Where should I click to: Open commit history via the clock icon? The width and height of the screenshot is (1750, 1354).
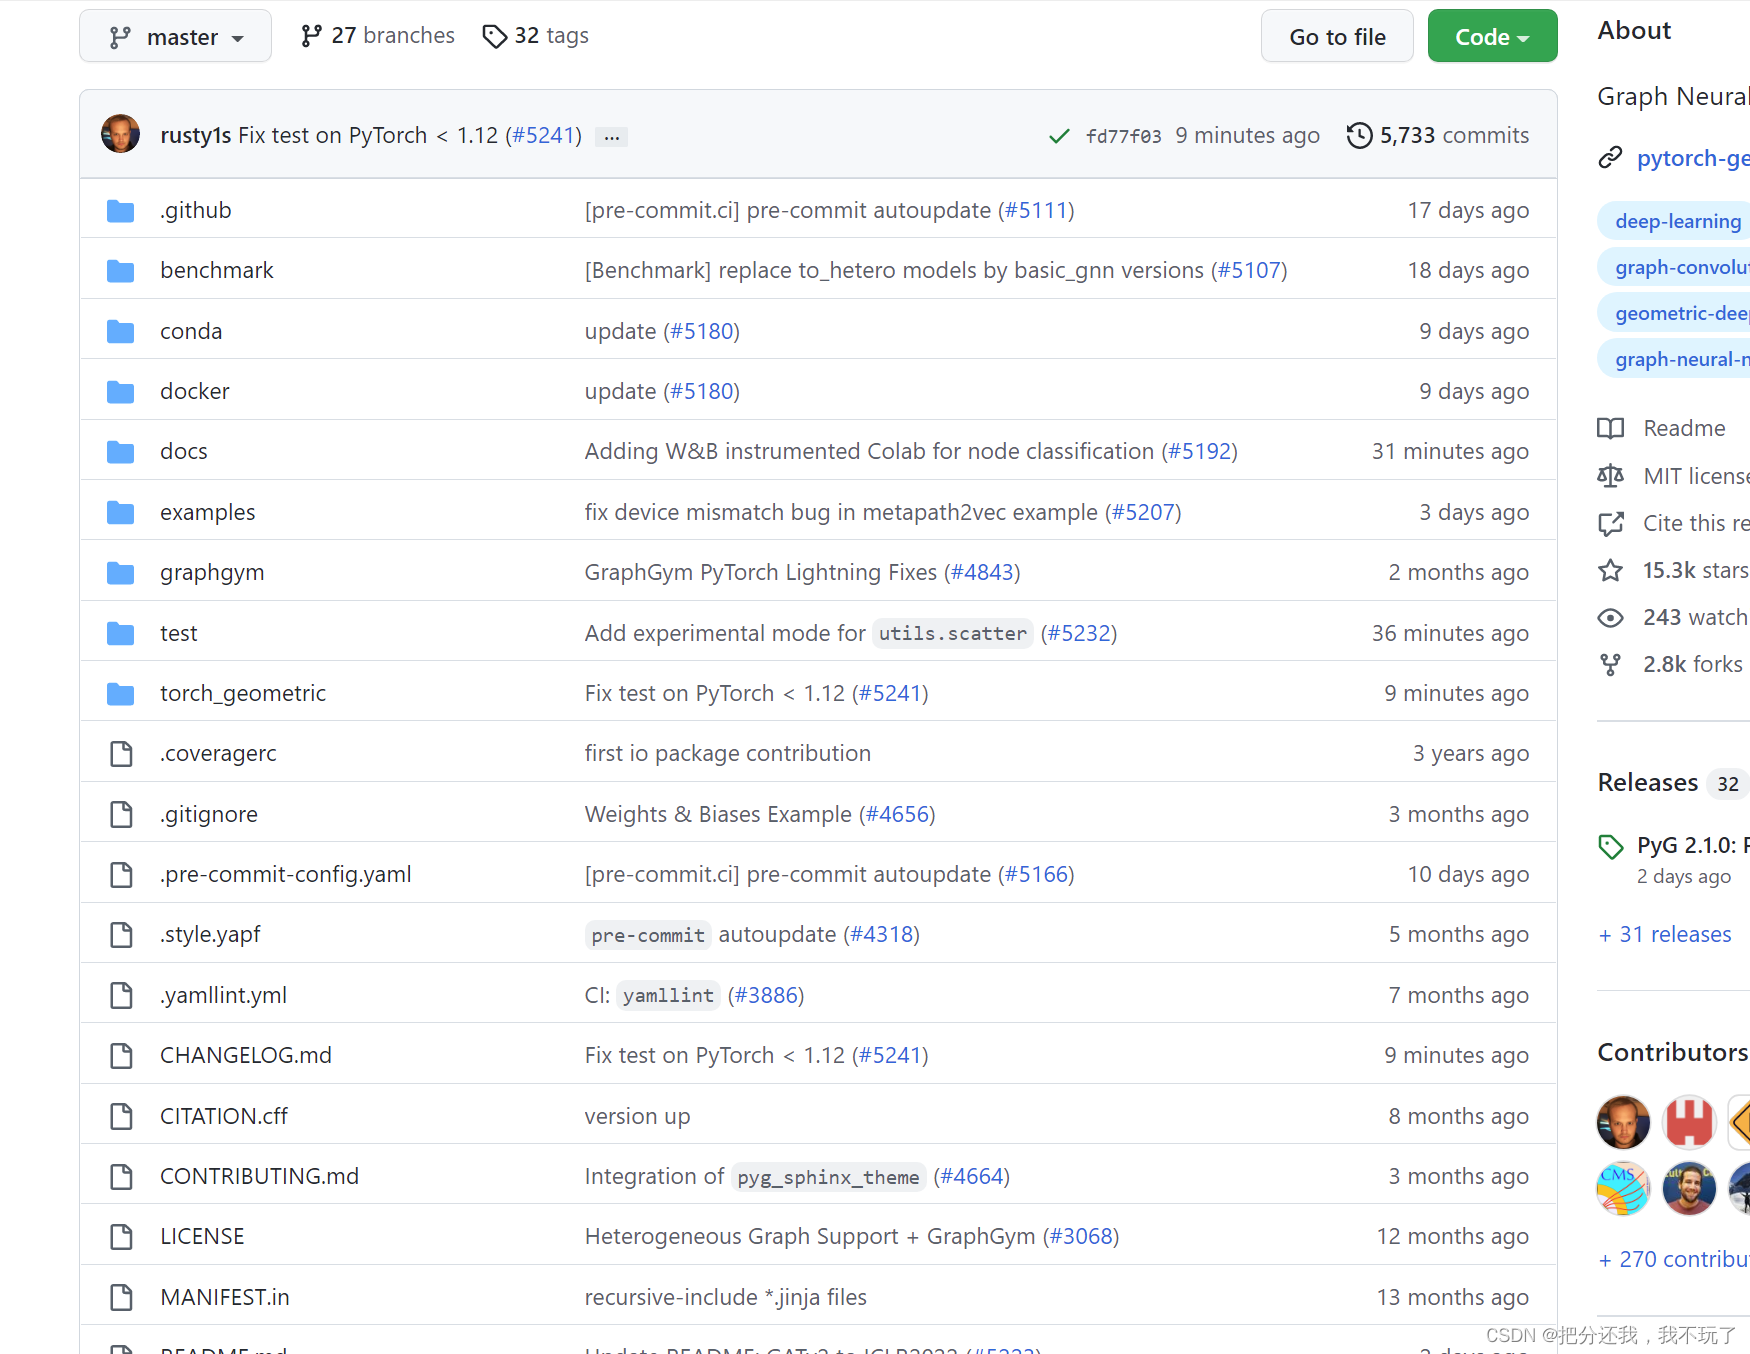pyautogui.click(x=1358, y=135)
